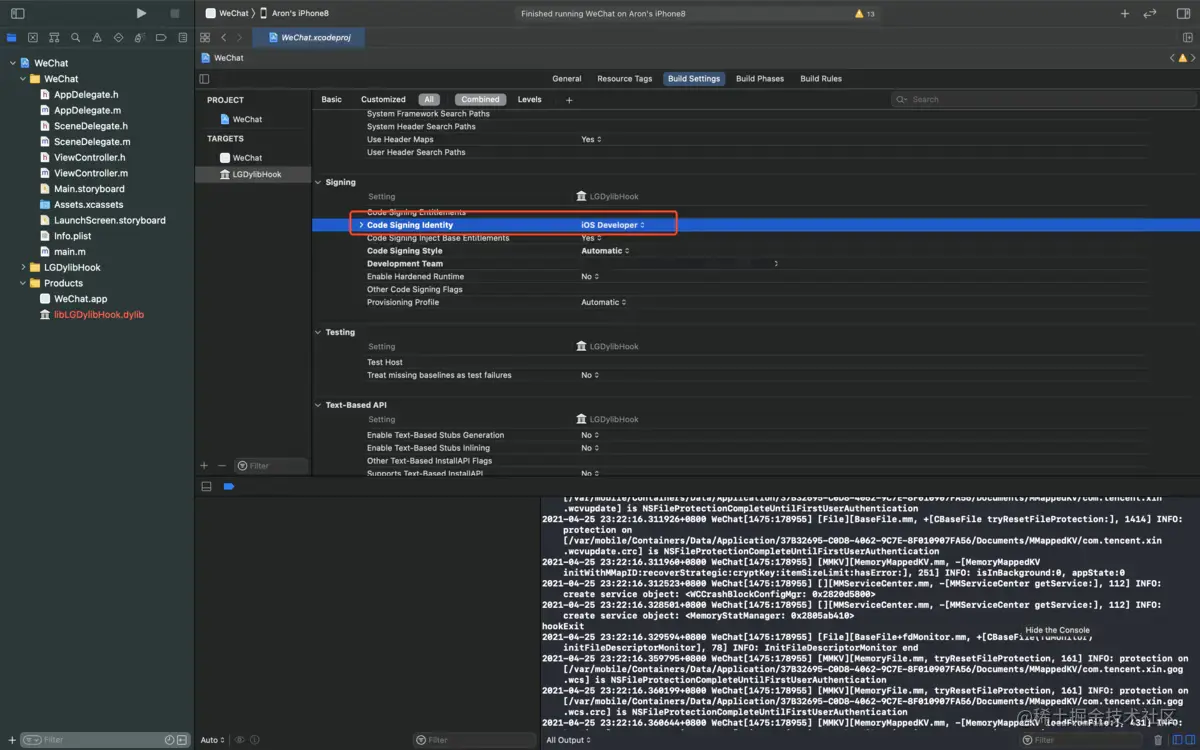
Task: Open the Issue navigator warning icon
Action: coord(97,37)
